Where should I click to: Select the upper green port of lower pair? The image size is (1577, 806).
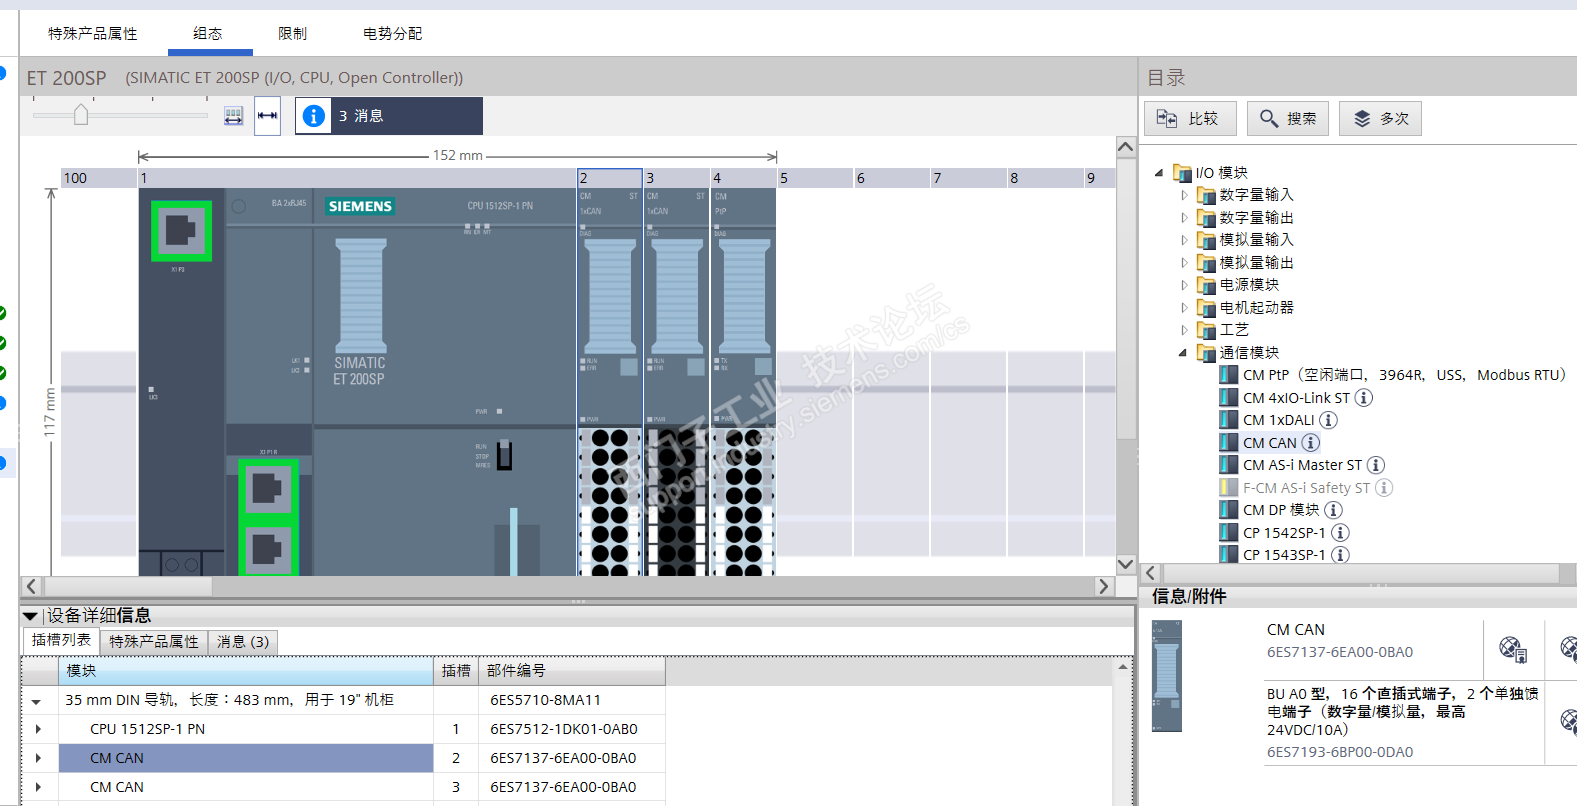click(268, 488)
